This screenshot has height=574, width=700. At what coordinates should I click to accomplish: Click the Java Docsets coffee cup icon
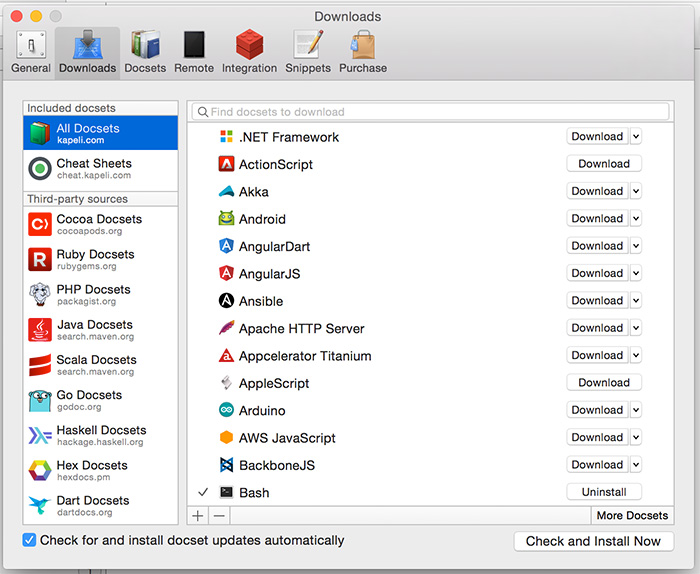(40, 329)
